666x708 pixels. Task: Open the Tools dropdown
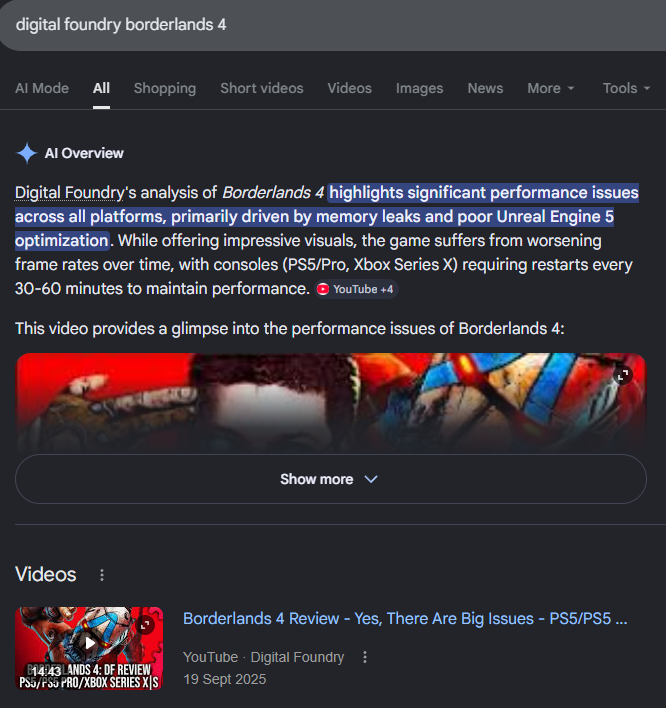click(626, 88)
